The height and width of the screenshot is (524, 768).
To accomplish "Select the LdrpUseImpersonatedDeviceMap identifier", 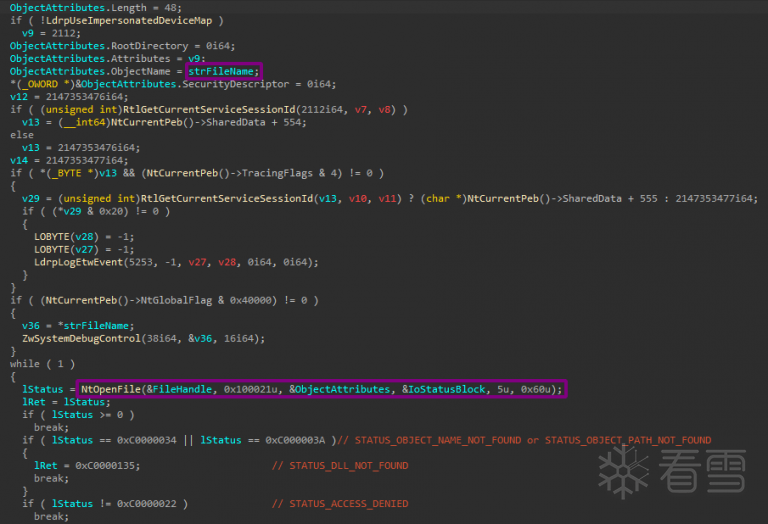I will click(129, 21).
